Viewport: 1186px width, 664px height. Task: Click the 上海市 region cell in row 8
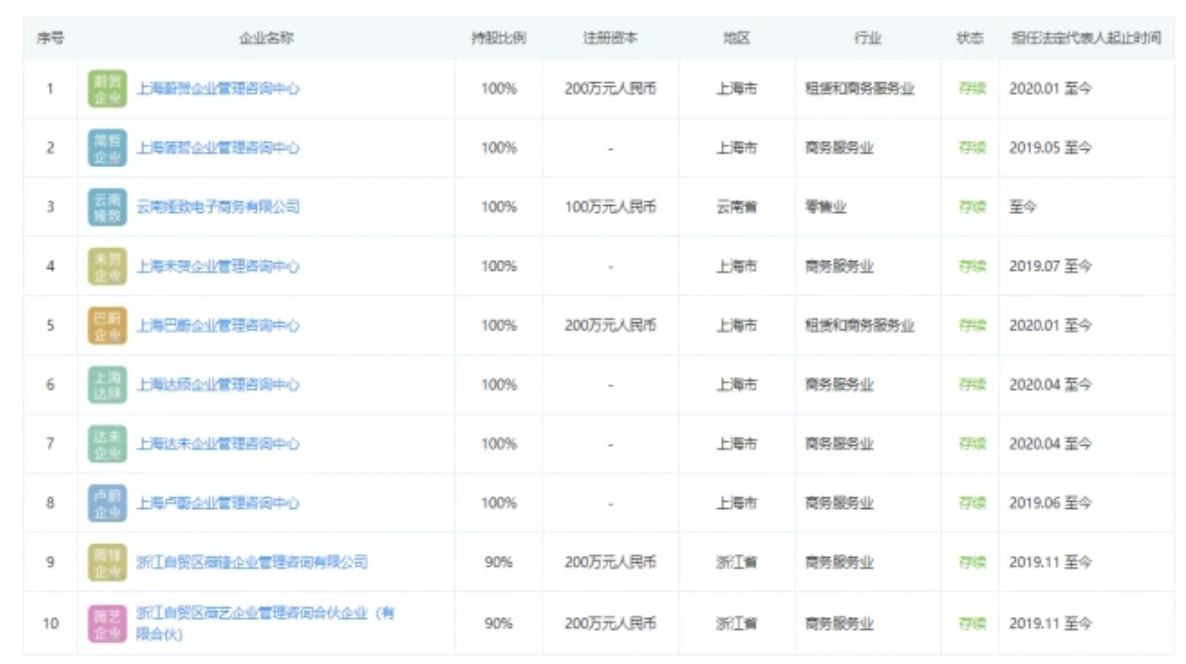(x=737, y=503)
